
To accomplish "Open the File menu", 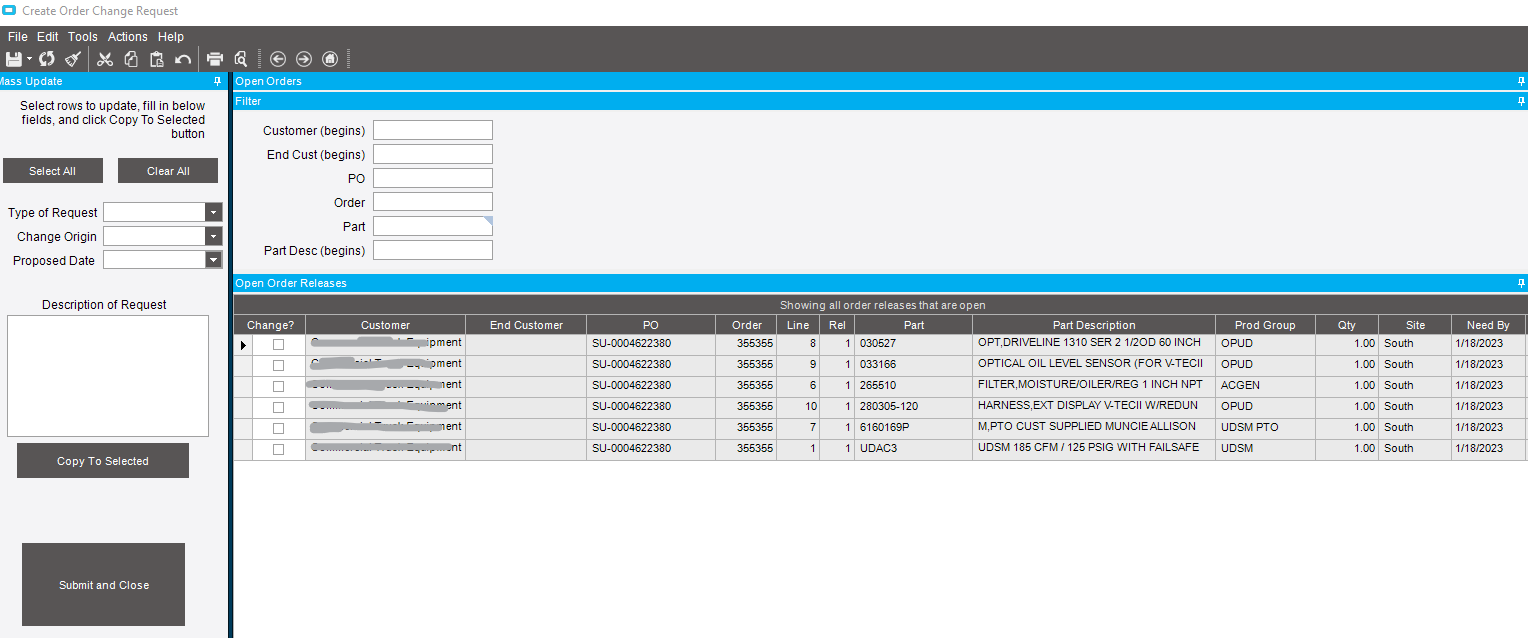I will (17, 37).
